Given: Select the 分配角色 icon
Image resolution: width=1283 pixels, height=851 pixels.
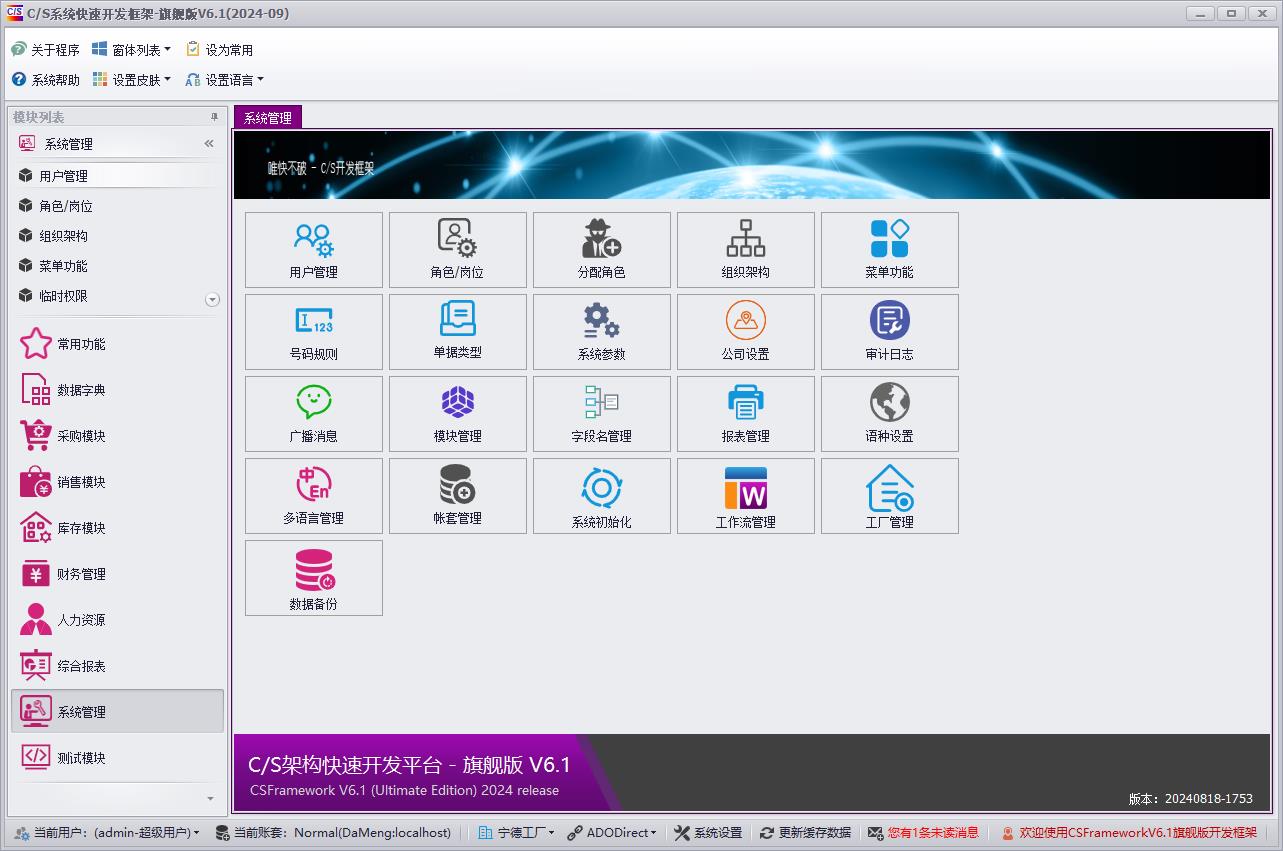Looking at the screenshot, I should click(x=601, y=249).
